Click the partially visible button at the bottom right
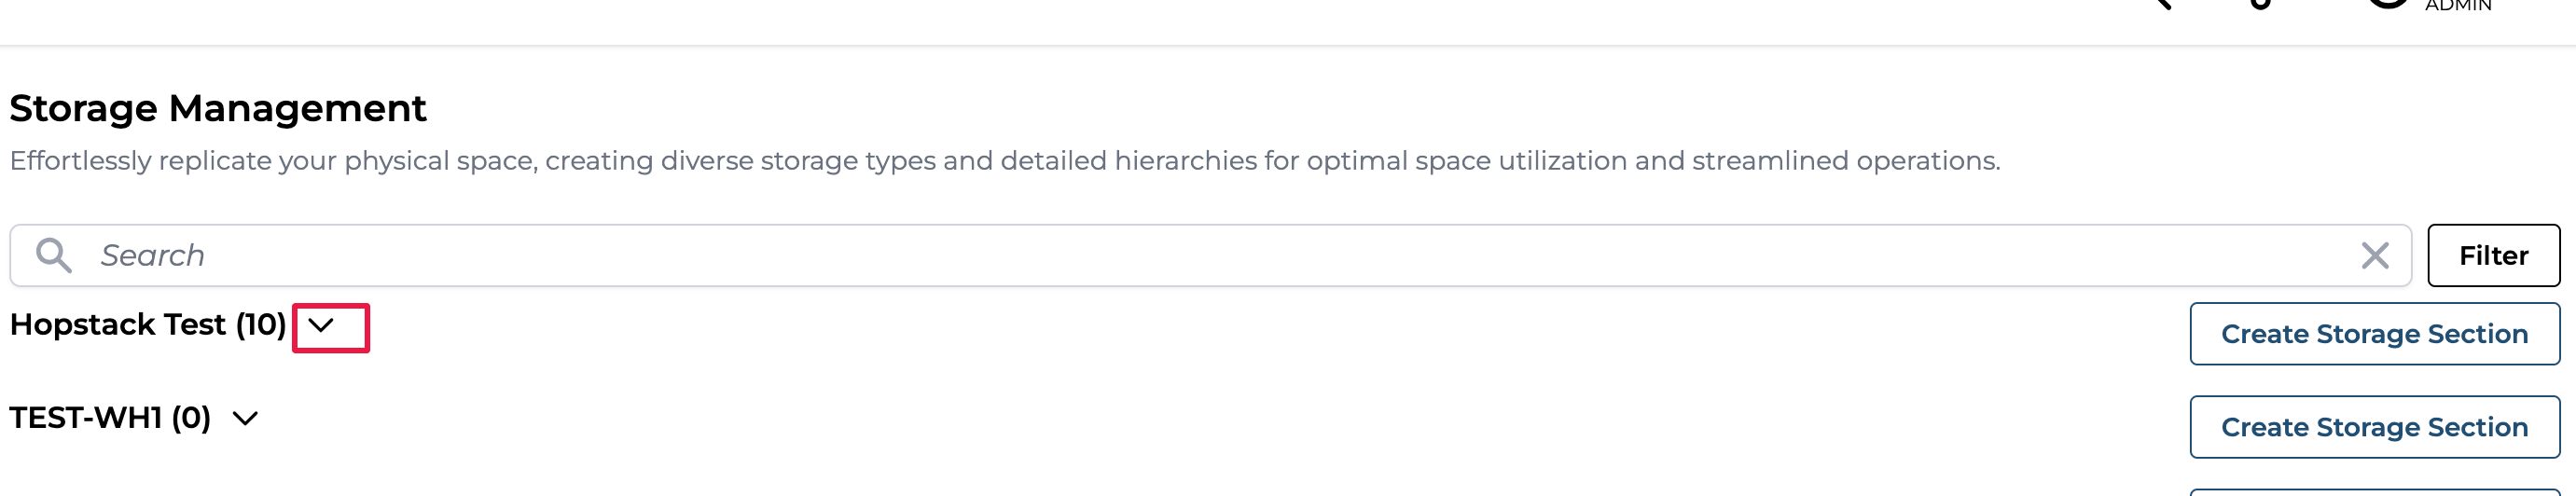This screenshot has height=496, width=2576. 2374,492
